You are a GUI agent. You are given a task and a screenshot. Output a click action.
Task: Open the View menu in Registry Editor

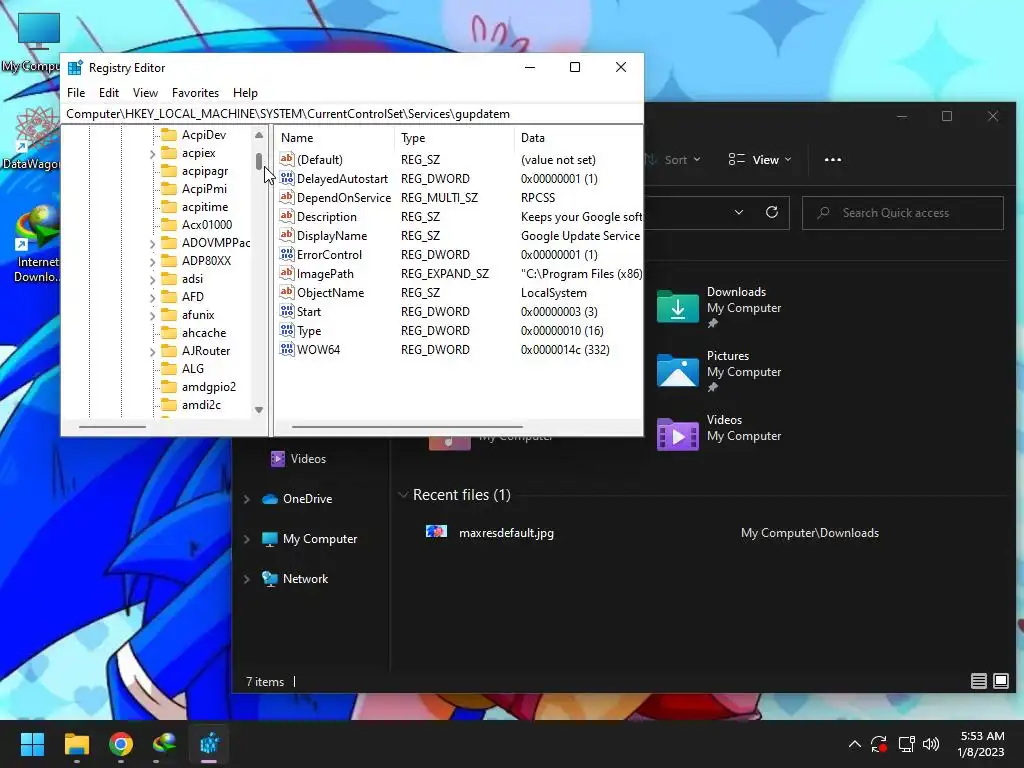(145, 93)
